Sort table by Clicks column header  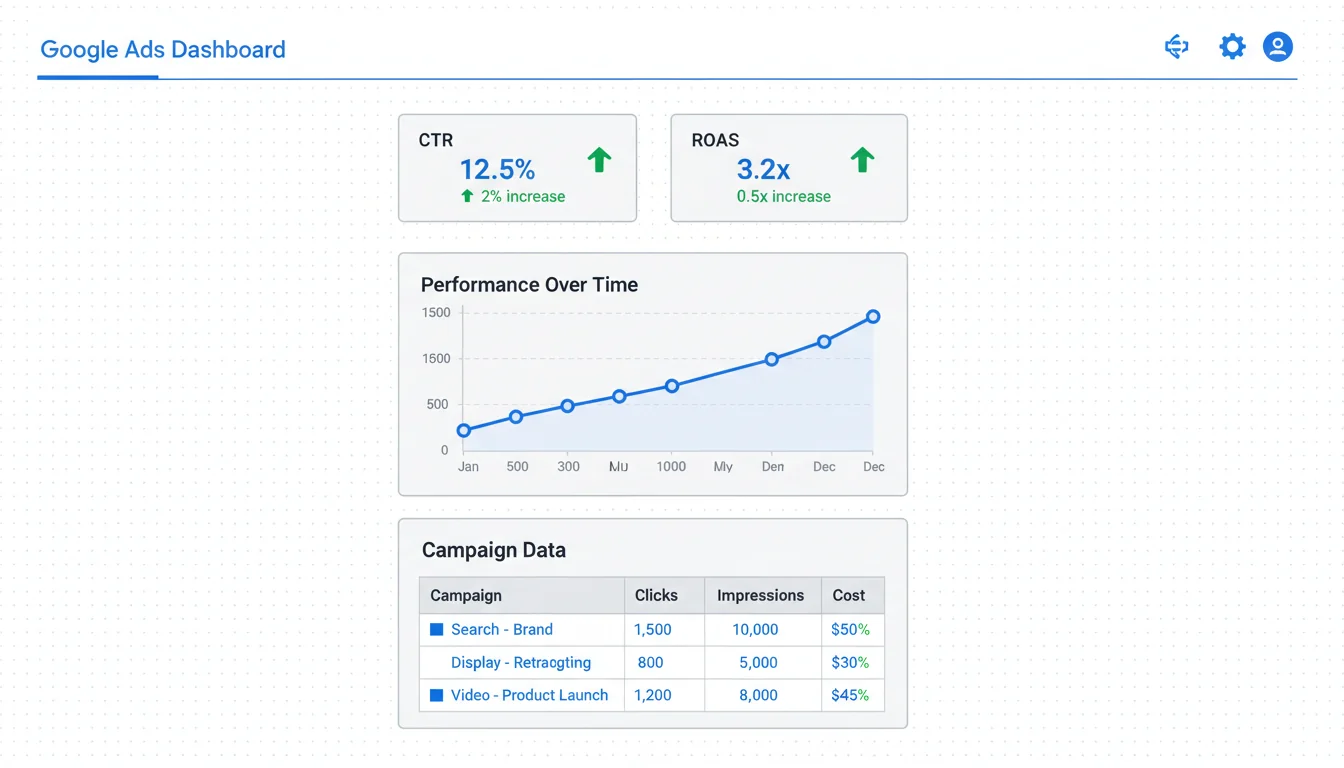tap(656, 595)
